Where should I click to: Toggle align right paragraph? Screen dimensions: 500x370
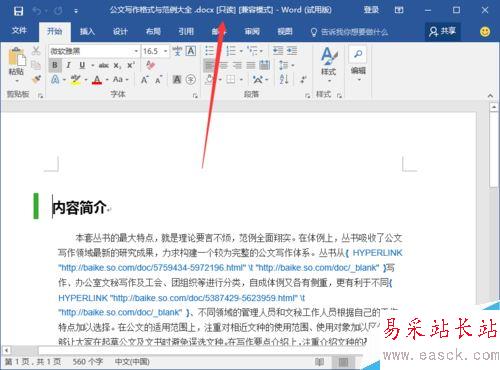[237, 65]
